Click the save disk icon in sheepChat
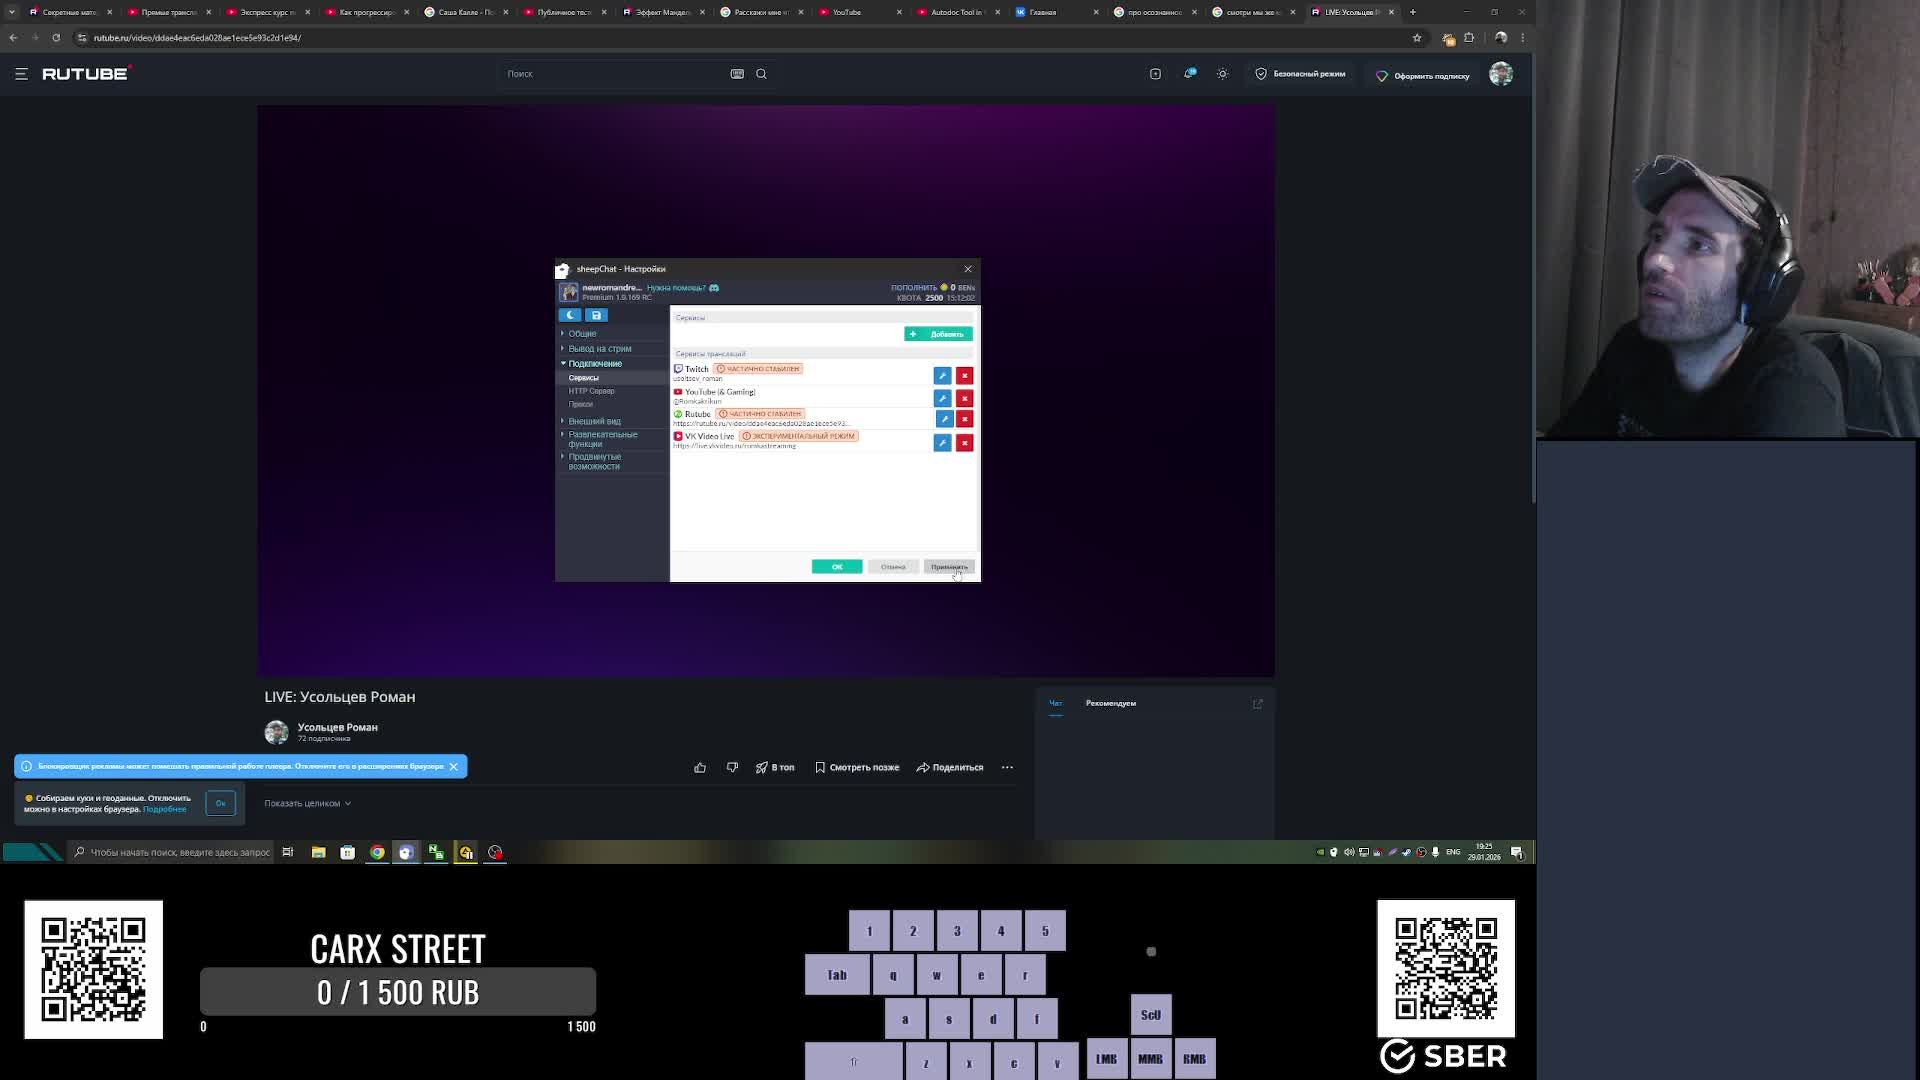This screenshot has width=1920, height=1080. tap(596, 315)
